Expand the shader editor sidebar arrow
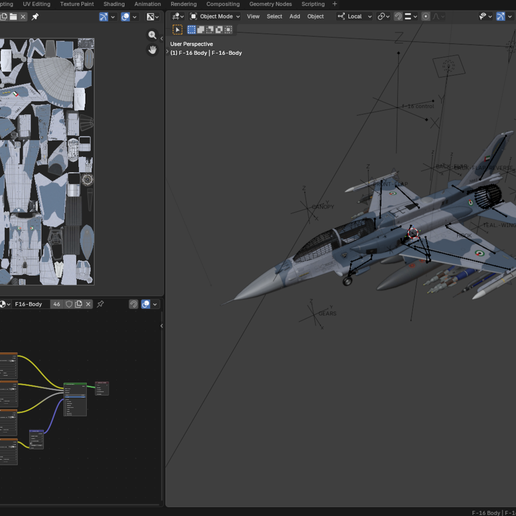Screen dimensions: 516x516 [162, 326]
